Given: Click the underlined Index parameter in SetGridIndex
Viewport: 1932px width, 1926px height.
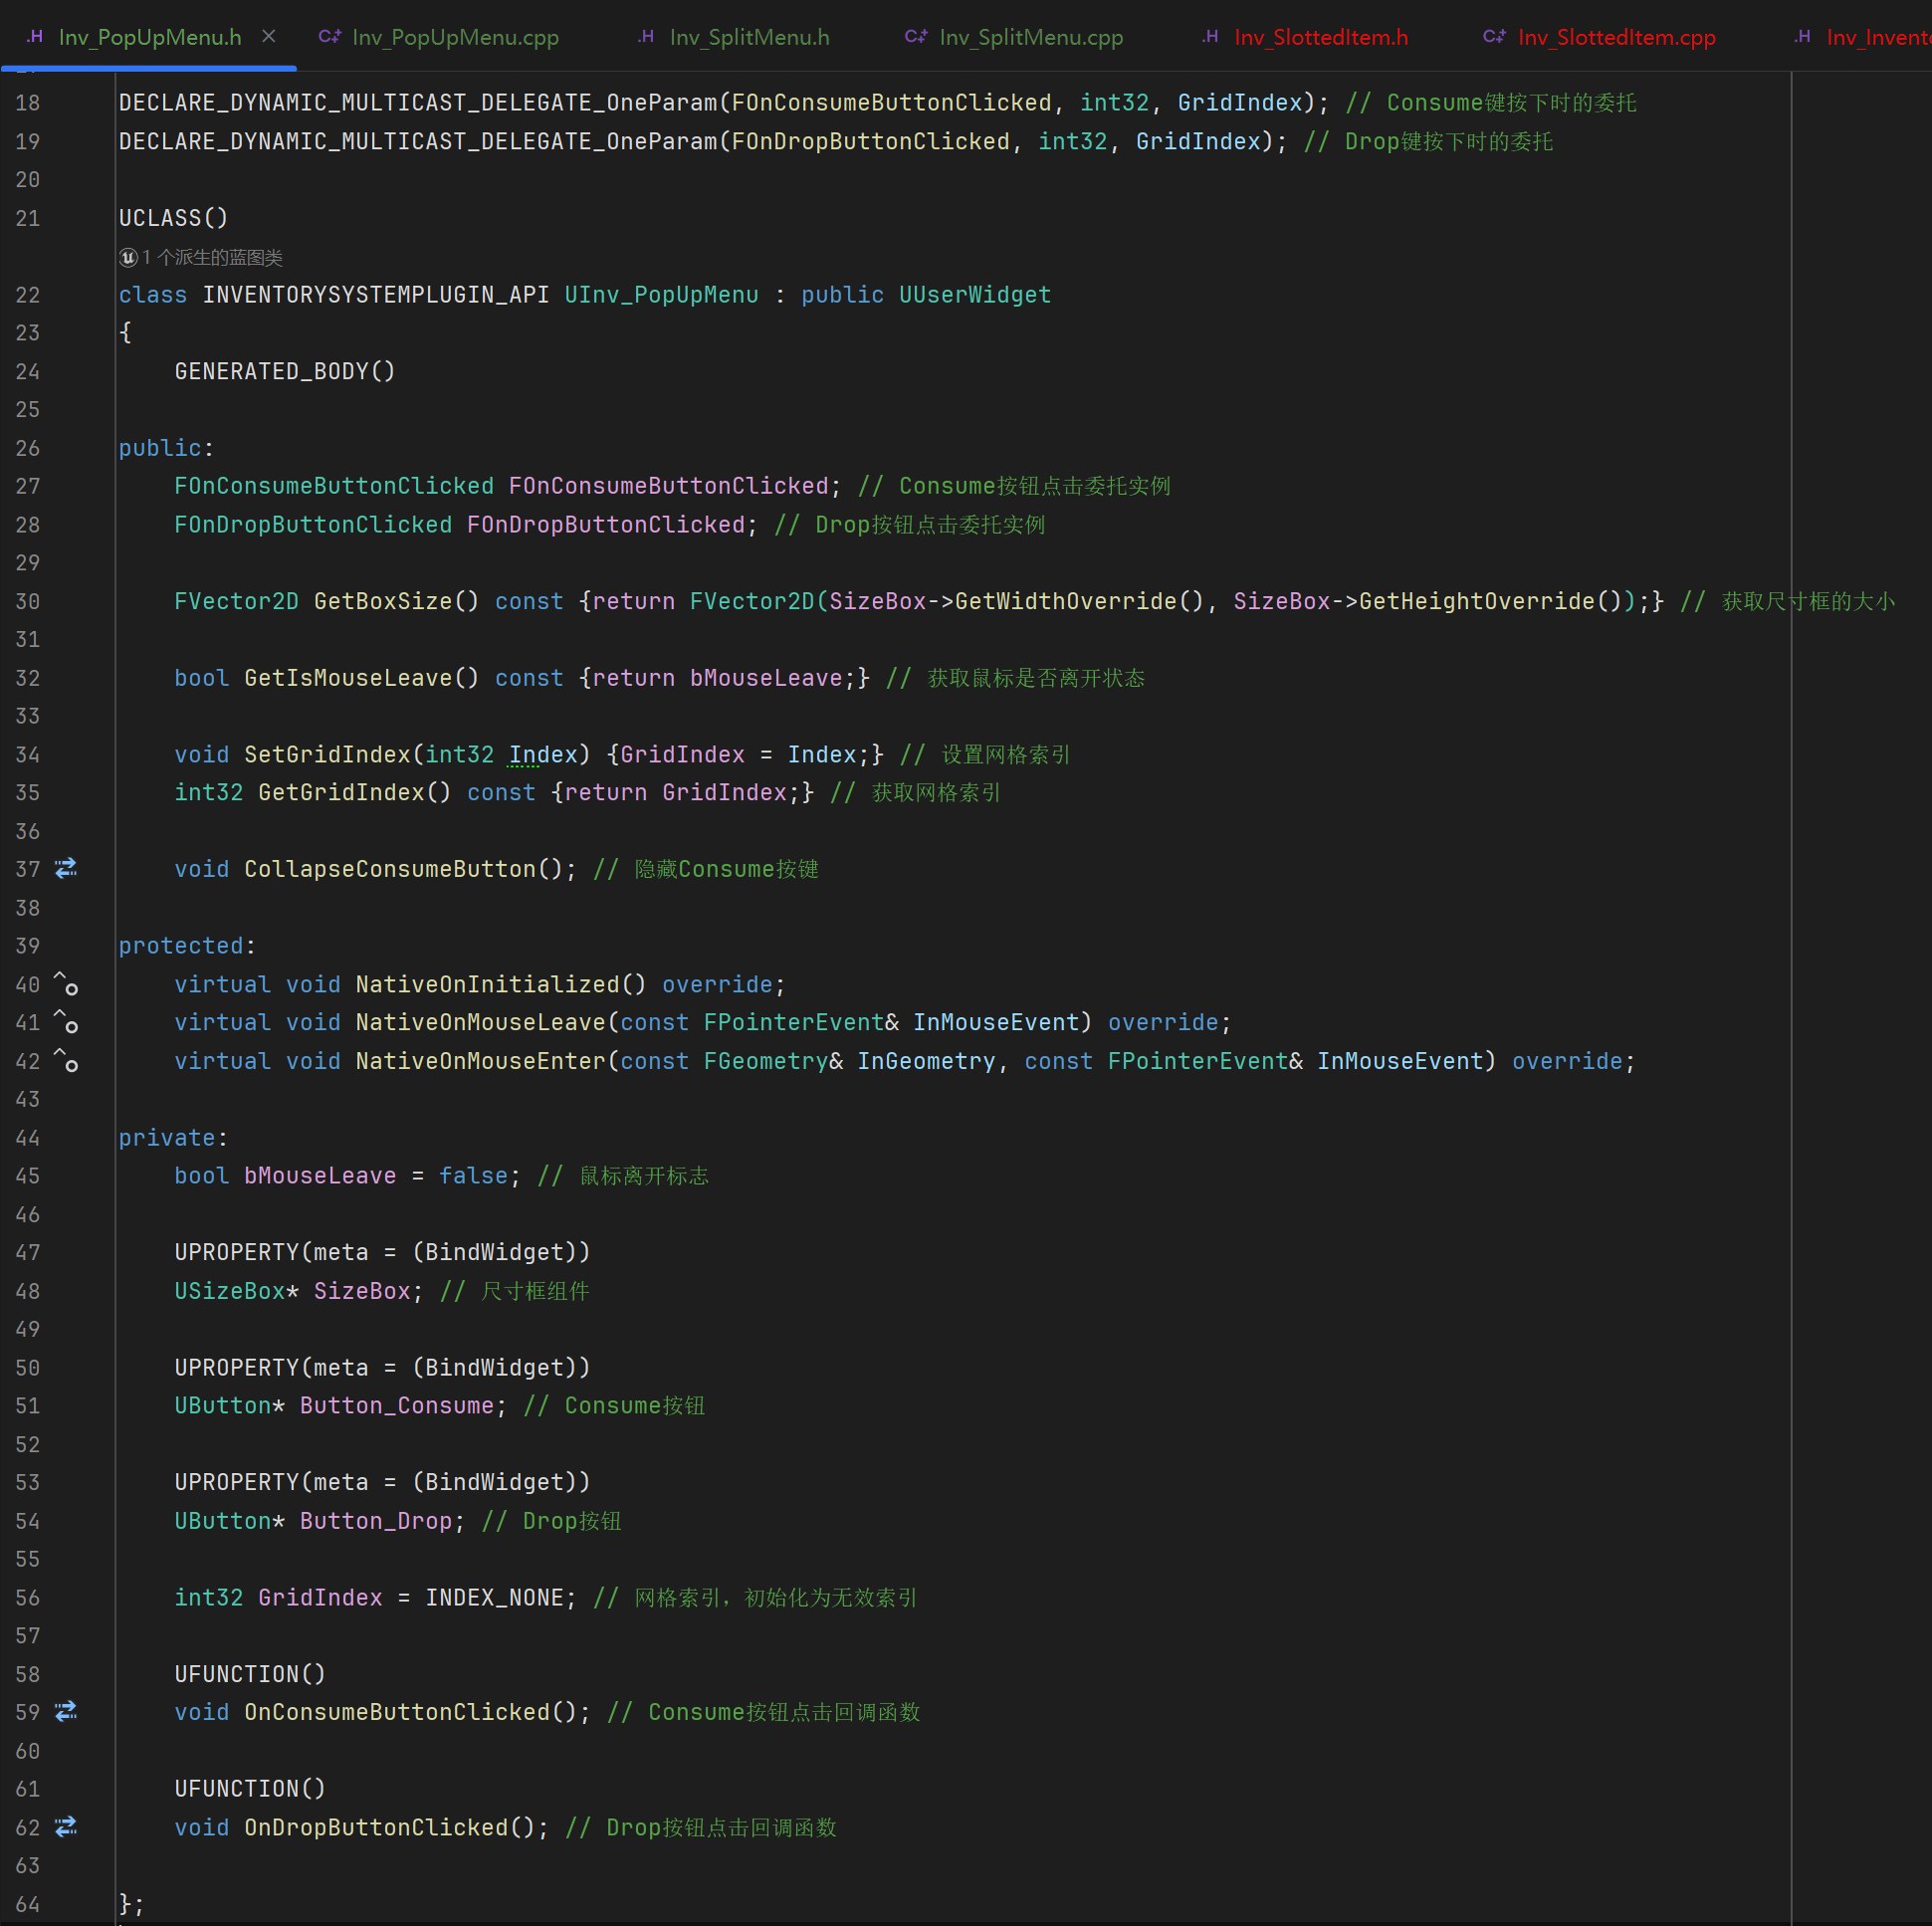Looking at the screenshot, I should click(543, 755).
